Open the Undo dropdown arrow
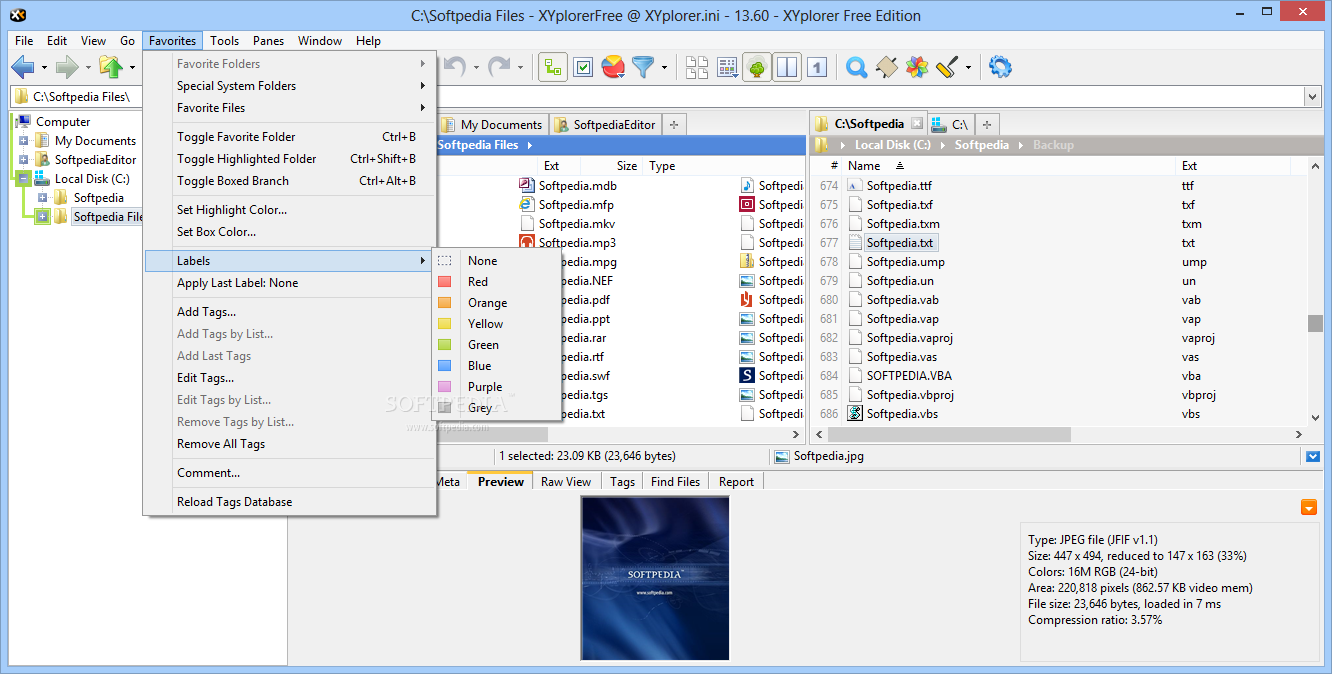Image resolution: width=1332 pixels, height=674 pixels. (x=476, y=68)
